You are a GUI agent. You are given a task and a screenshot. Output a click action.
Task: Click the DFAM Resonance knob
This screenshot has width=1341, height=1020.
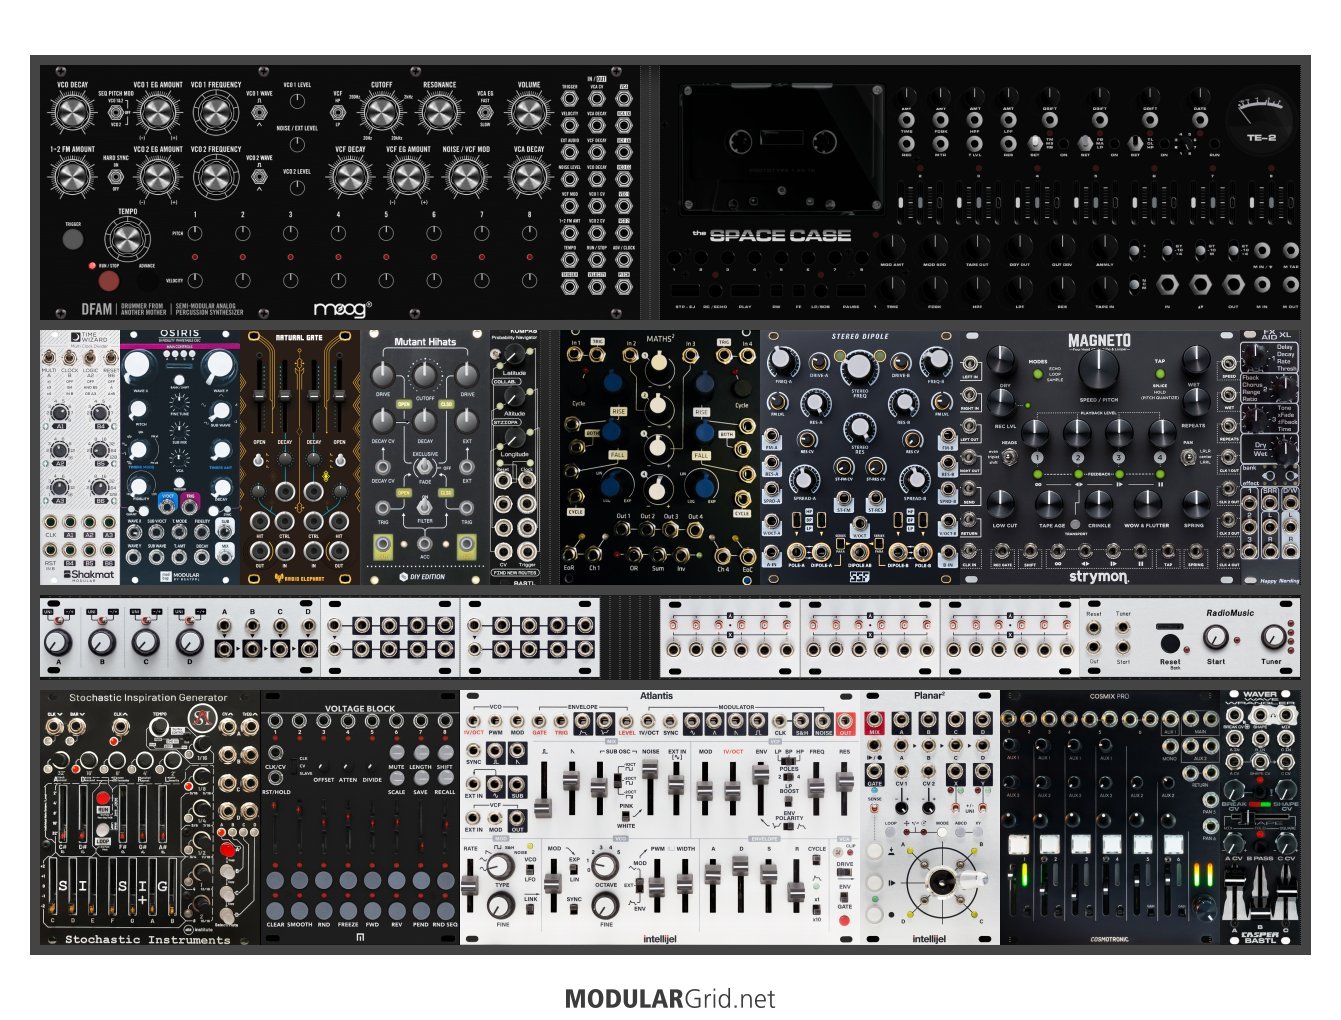click(x=439, y=113)
